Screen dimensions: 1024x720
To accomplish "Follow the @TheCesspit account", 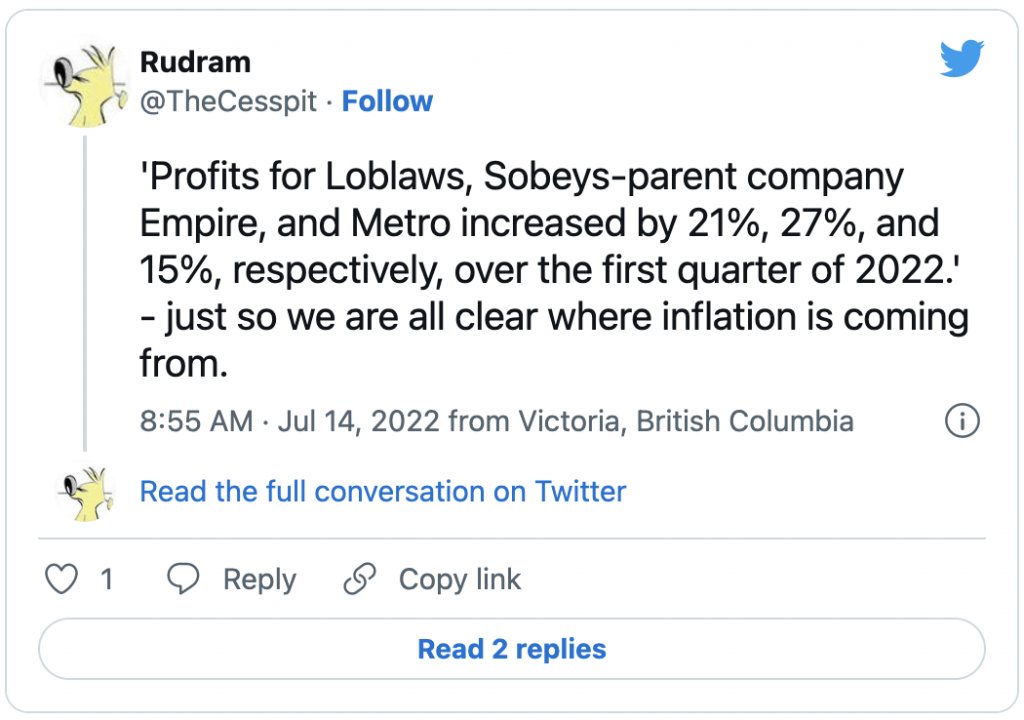I will (387, 101).
